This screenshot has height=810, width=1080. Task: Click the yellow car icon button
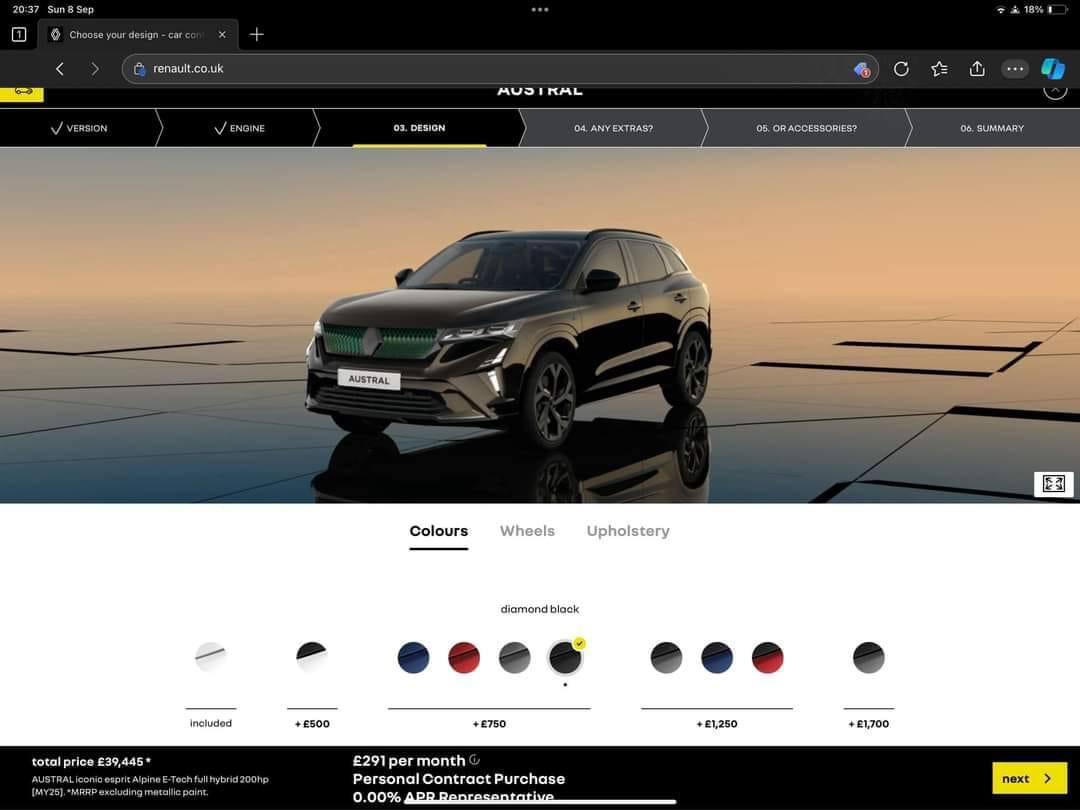22,94
